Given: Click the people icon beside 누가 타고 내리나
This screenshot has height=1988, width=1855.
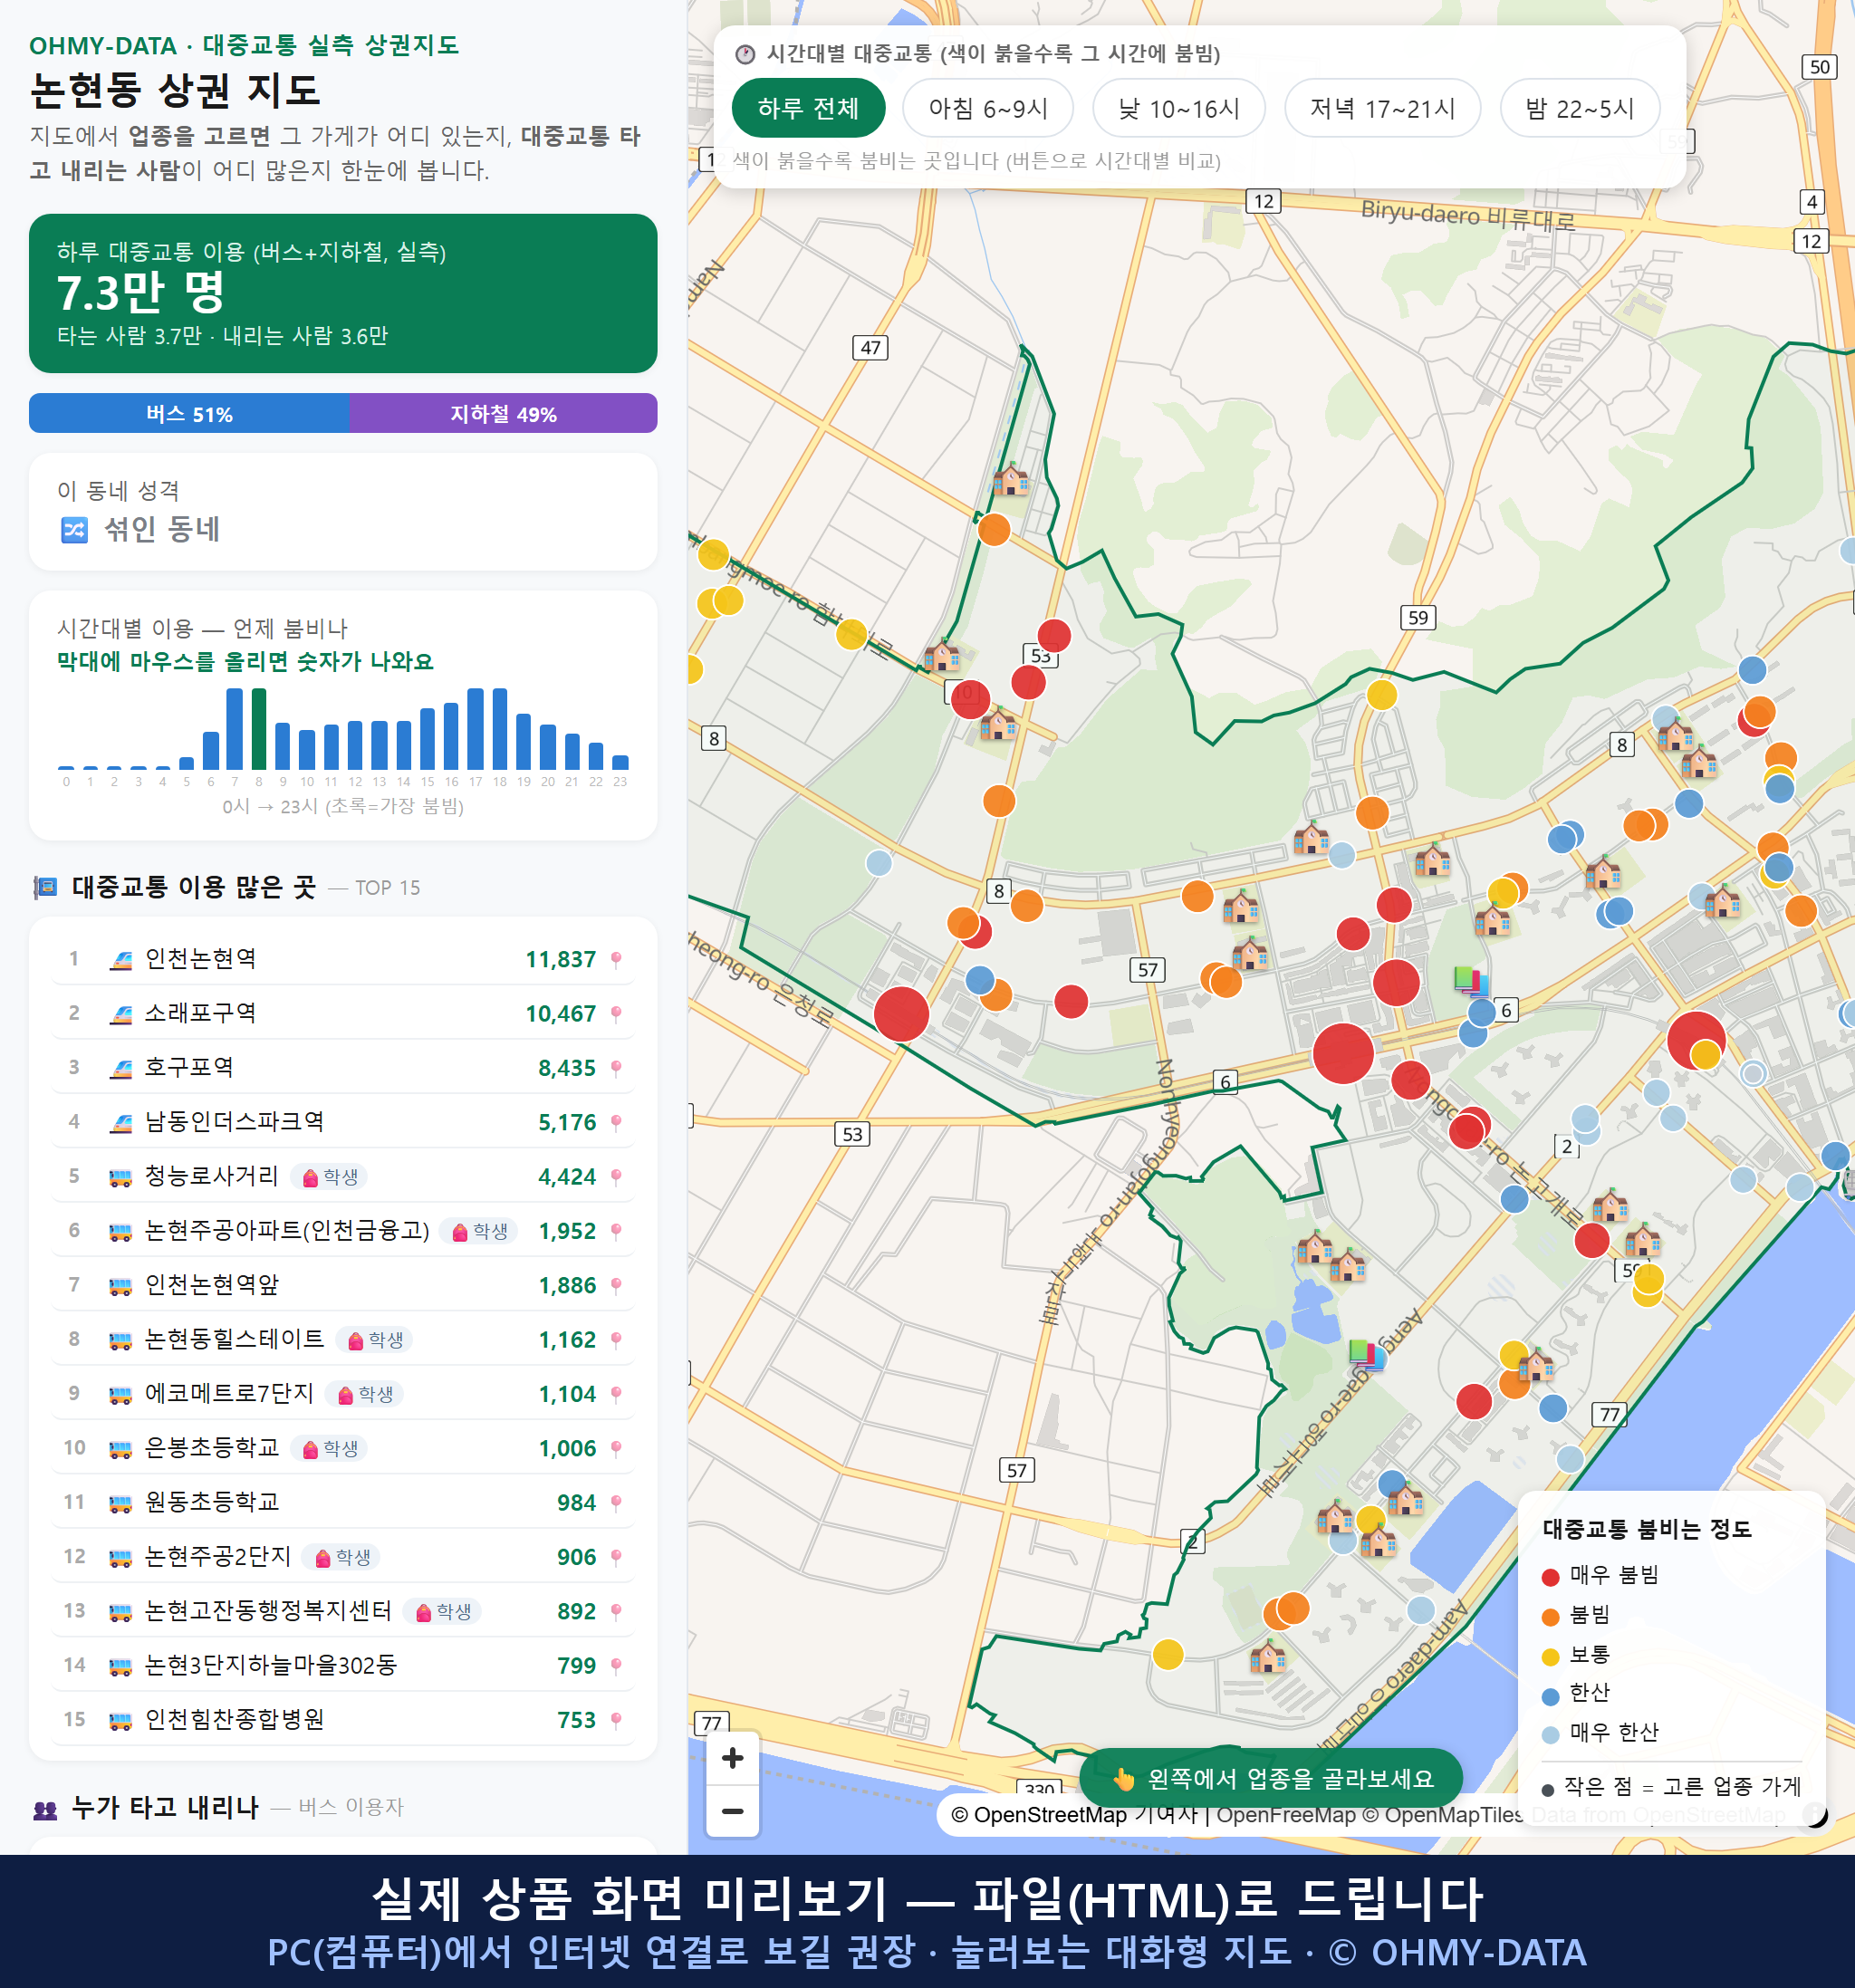Looking at the screenshot, I should coord(45,1808).
